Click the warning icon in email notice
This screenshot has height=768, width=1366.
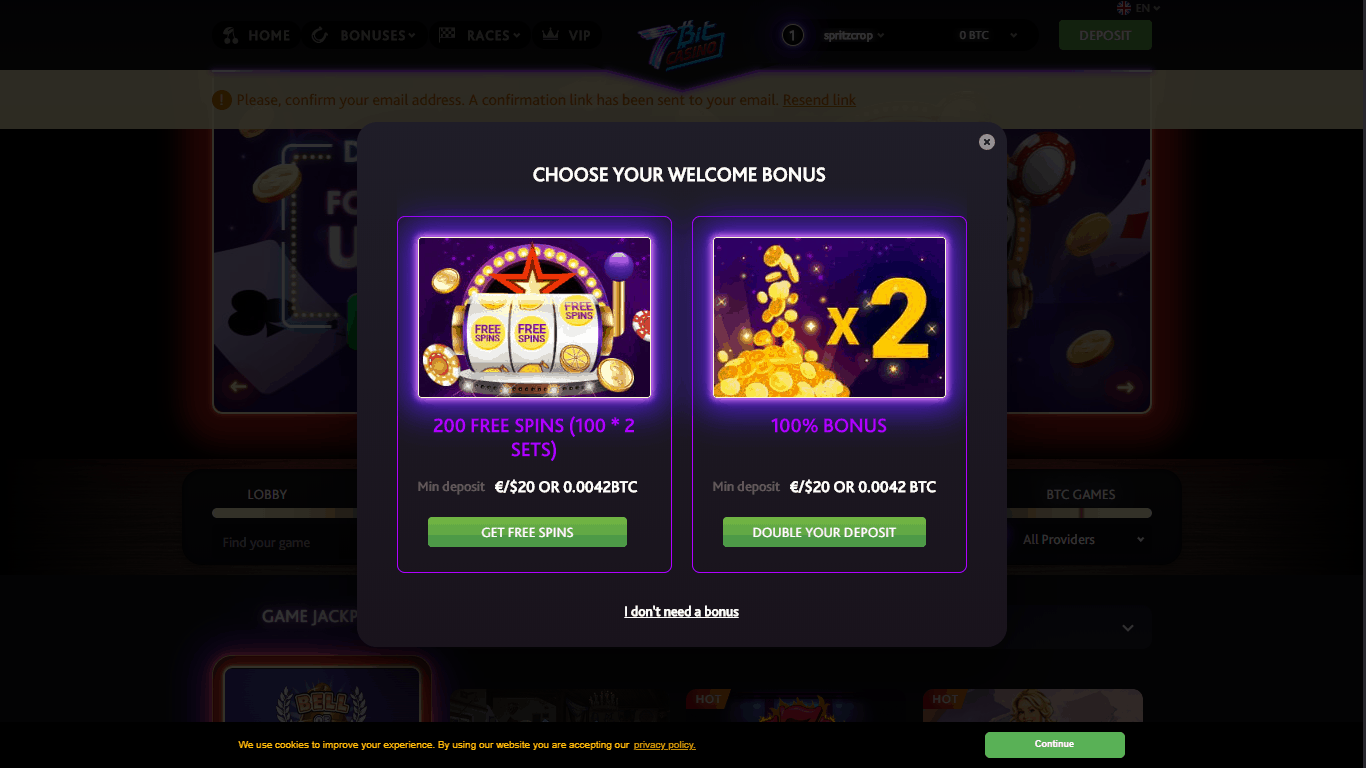(x=222, y=100)
